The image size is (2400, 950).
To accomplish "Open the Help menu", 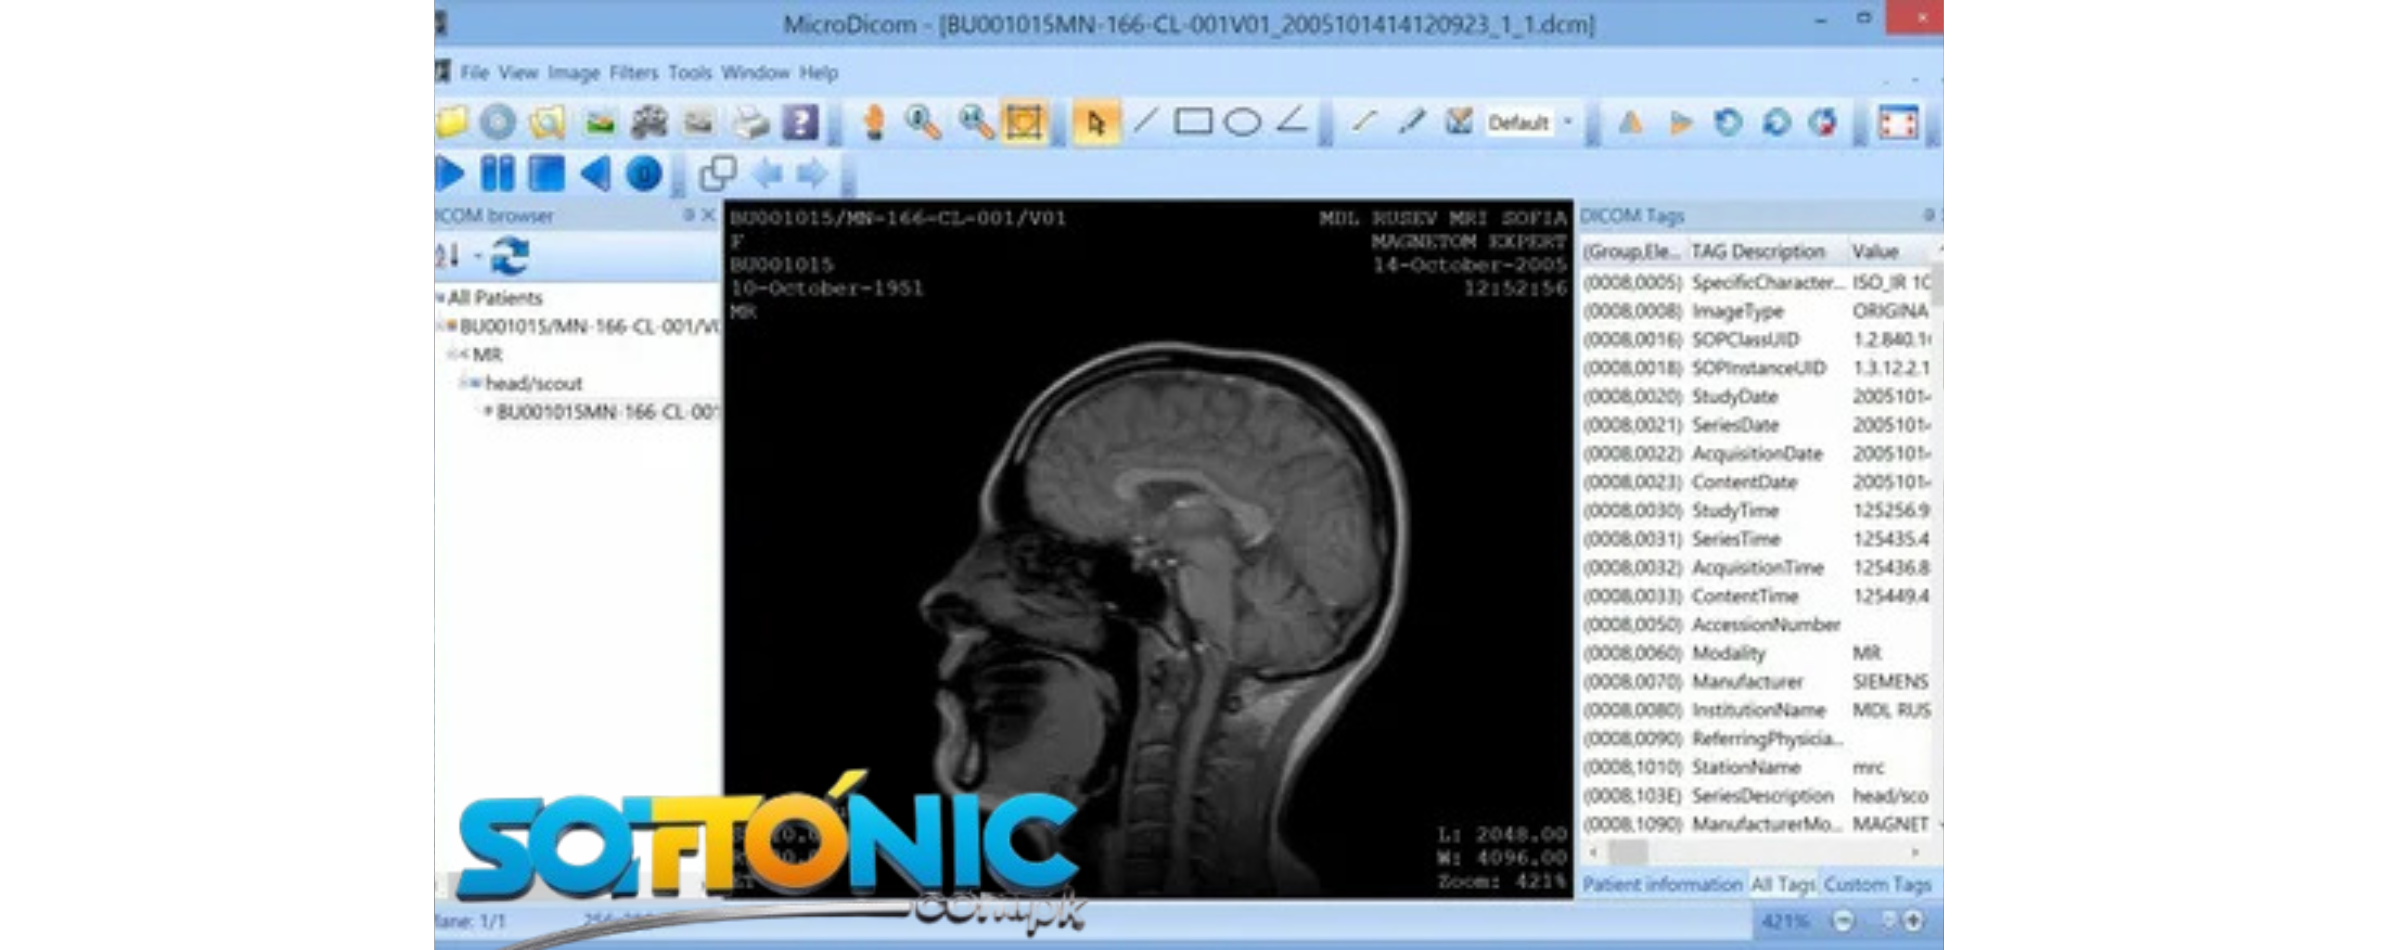I will pyautogui.click(x=818, y=73).
